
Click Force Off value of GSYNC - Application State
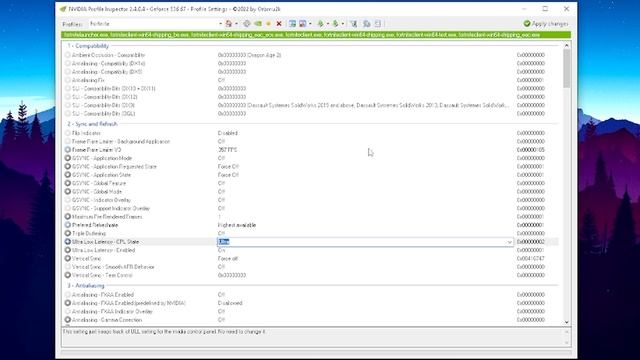coord(228,175)
